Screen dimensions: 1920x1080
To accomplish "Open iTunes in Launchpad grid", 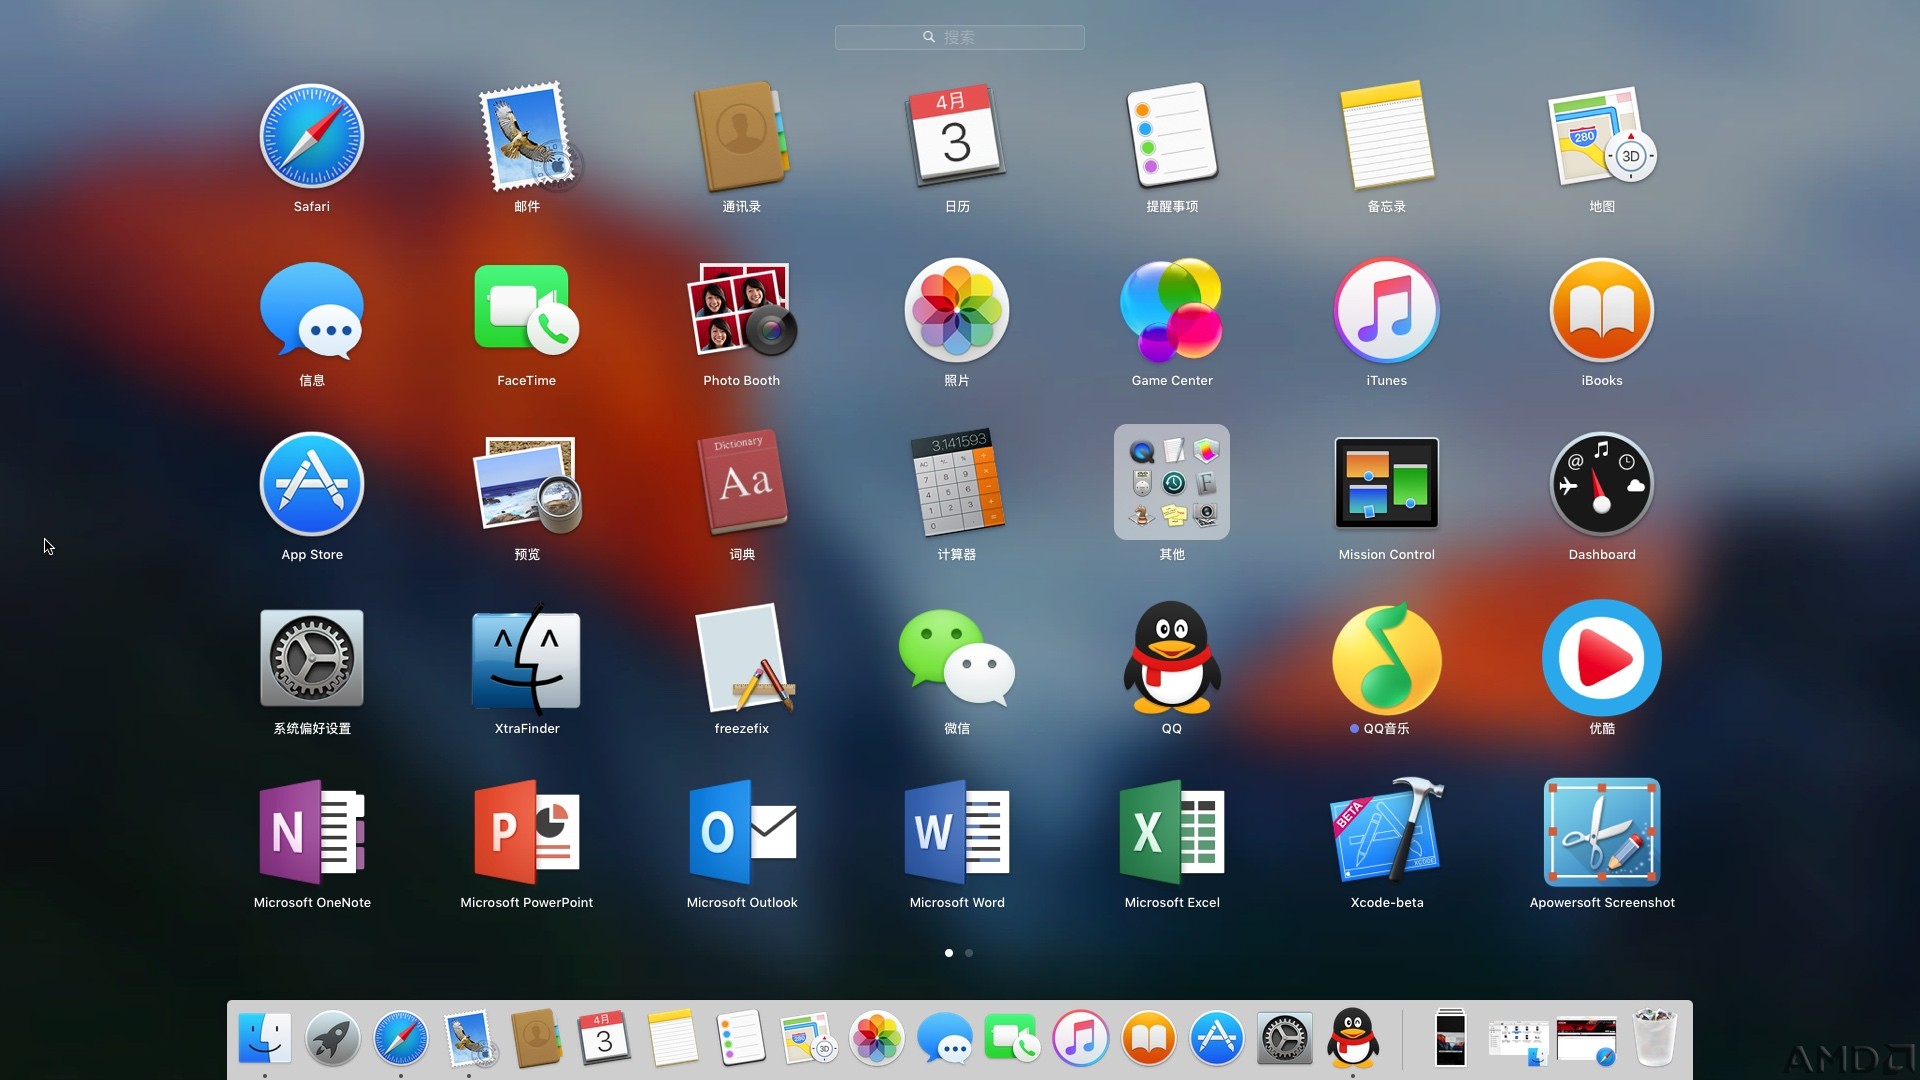I will coord(1387,310).
